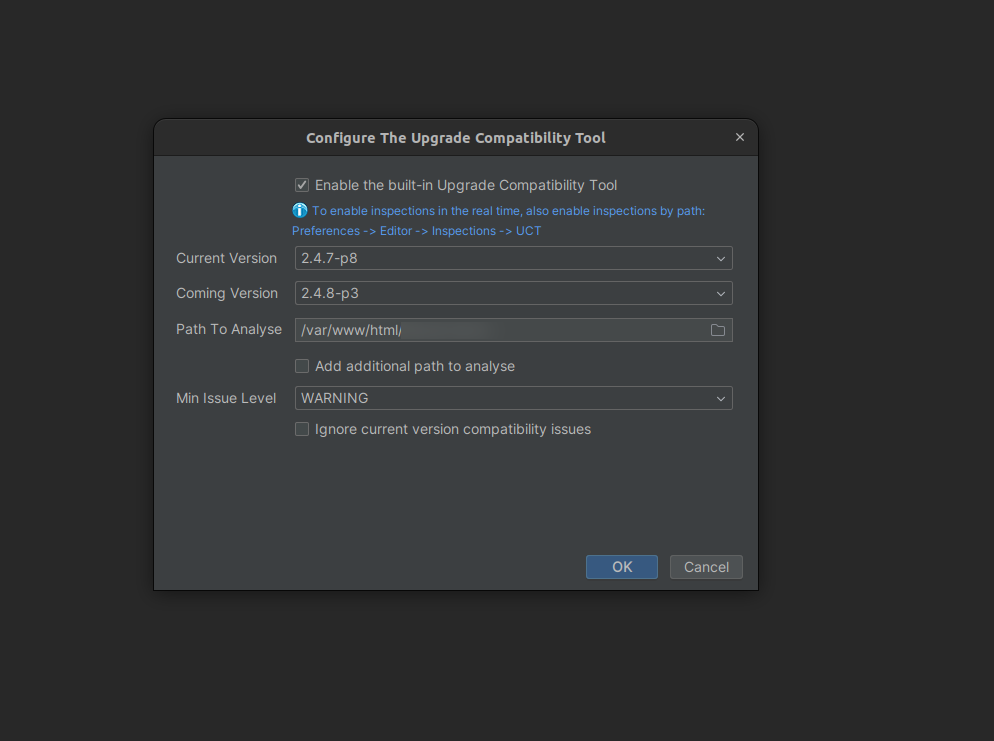Image resolution: width=994 pixels, height=741 pixels.
Task: Click the dialog title bar text
Action: point(455,138)
